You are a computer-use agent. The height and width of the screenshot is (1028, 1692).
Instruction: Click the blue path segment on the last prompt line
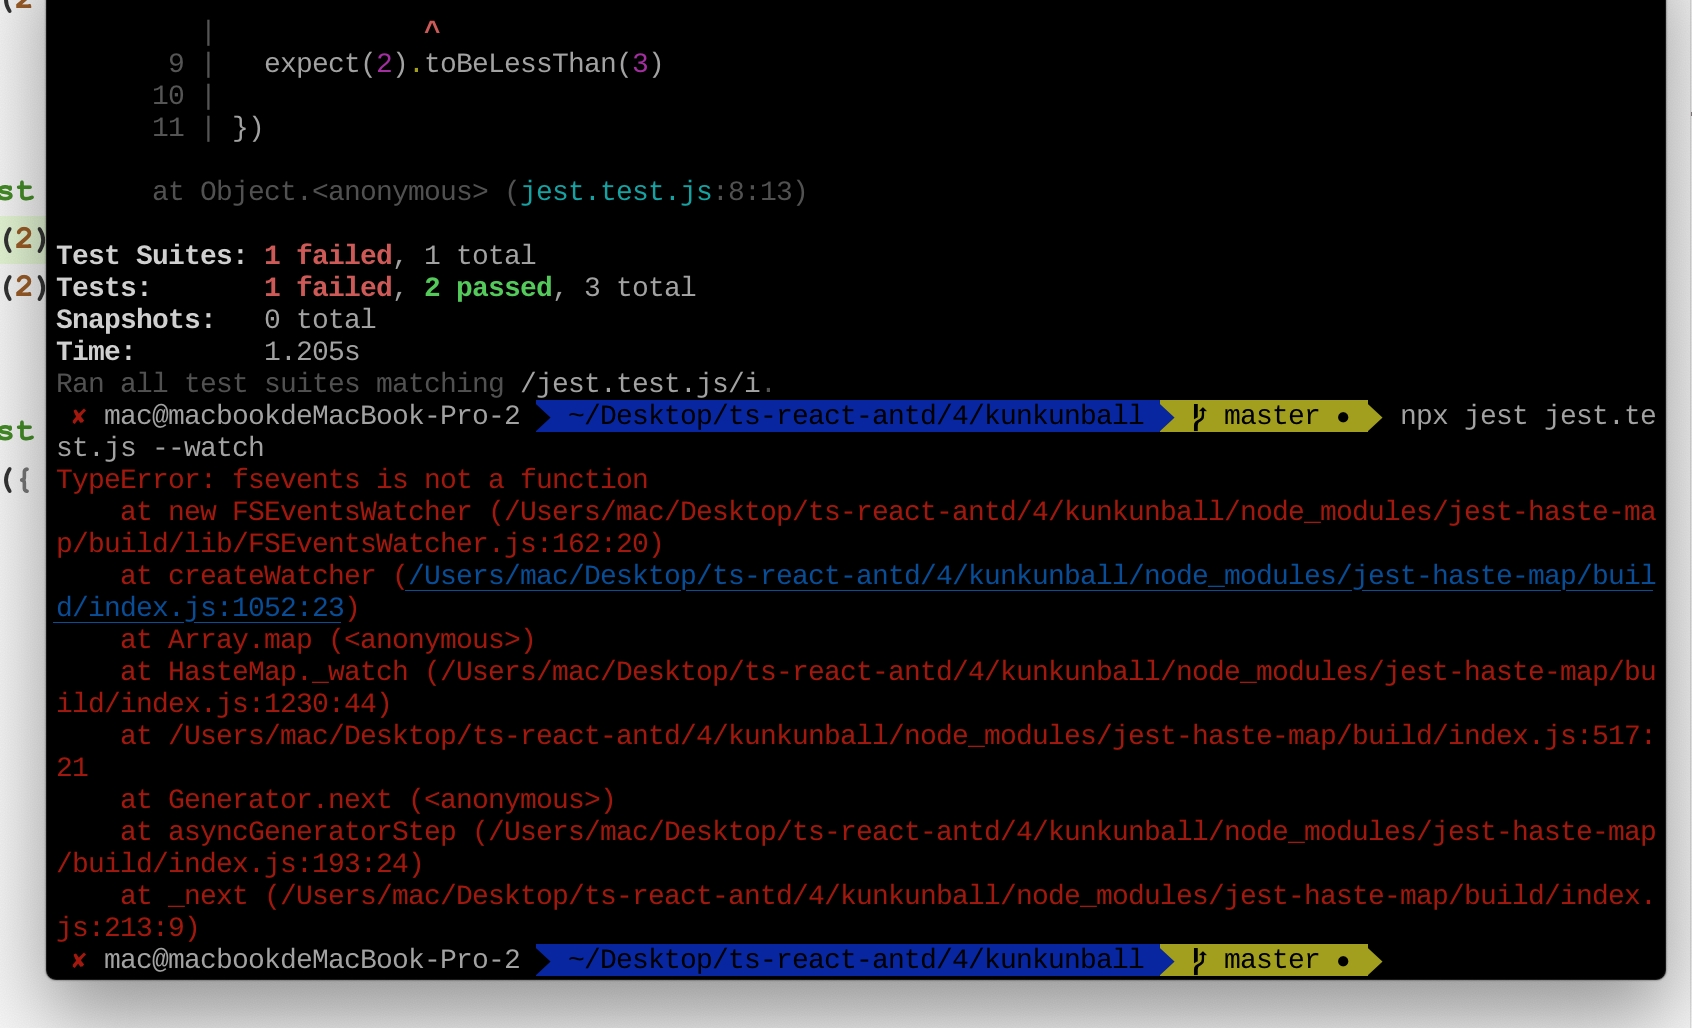[856, 960]
